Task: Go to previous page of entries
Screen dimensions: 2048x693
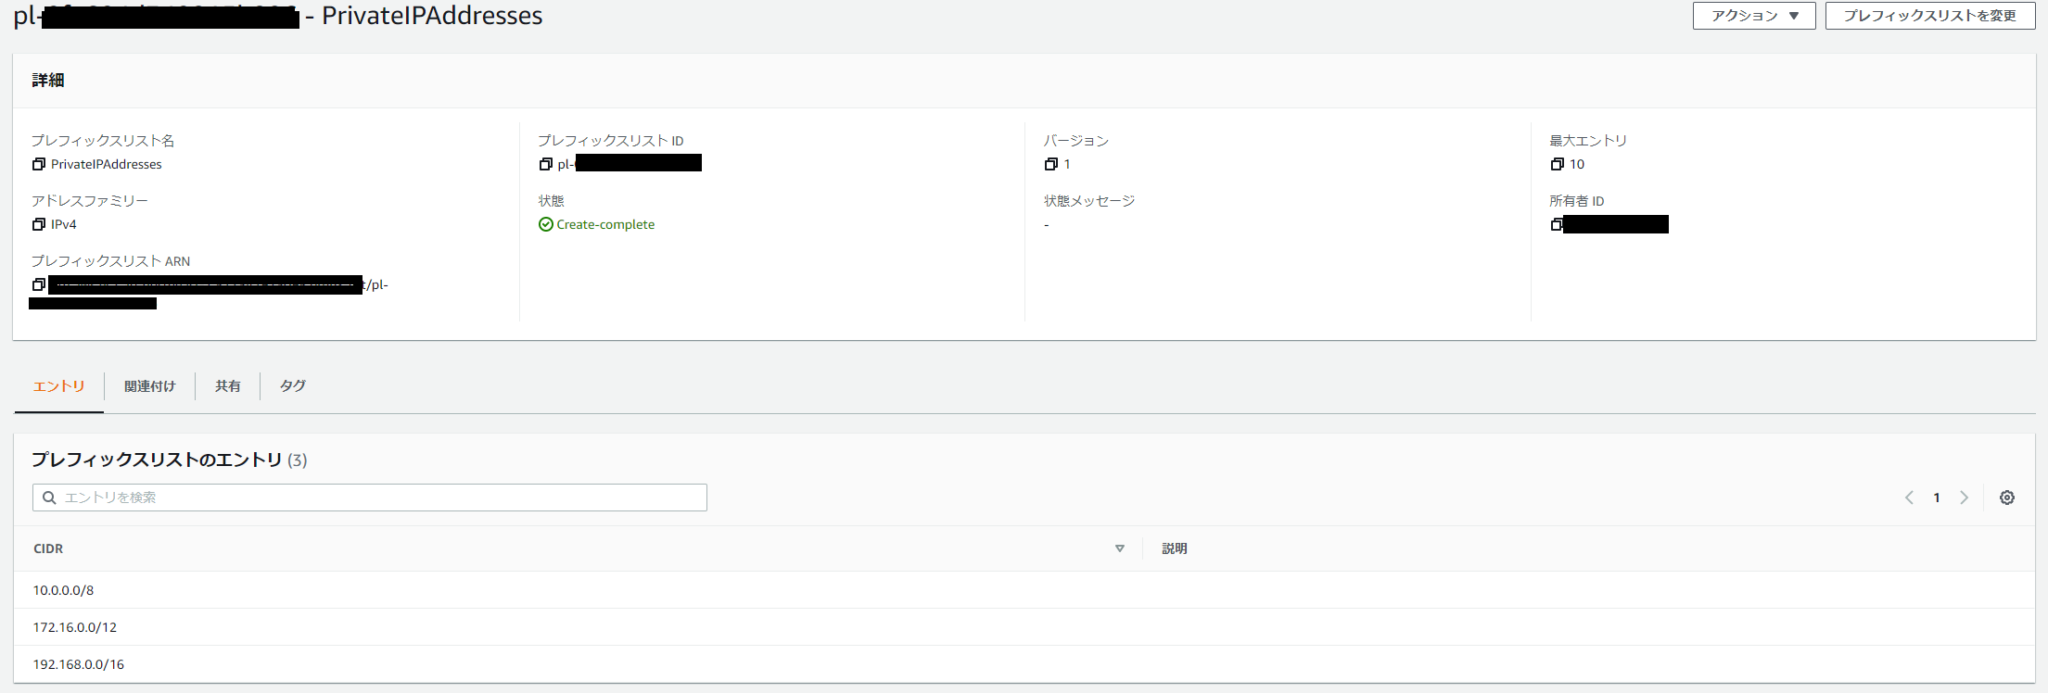Action: coord(1909,497)
